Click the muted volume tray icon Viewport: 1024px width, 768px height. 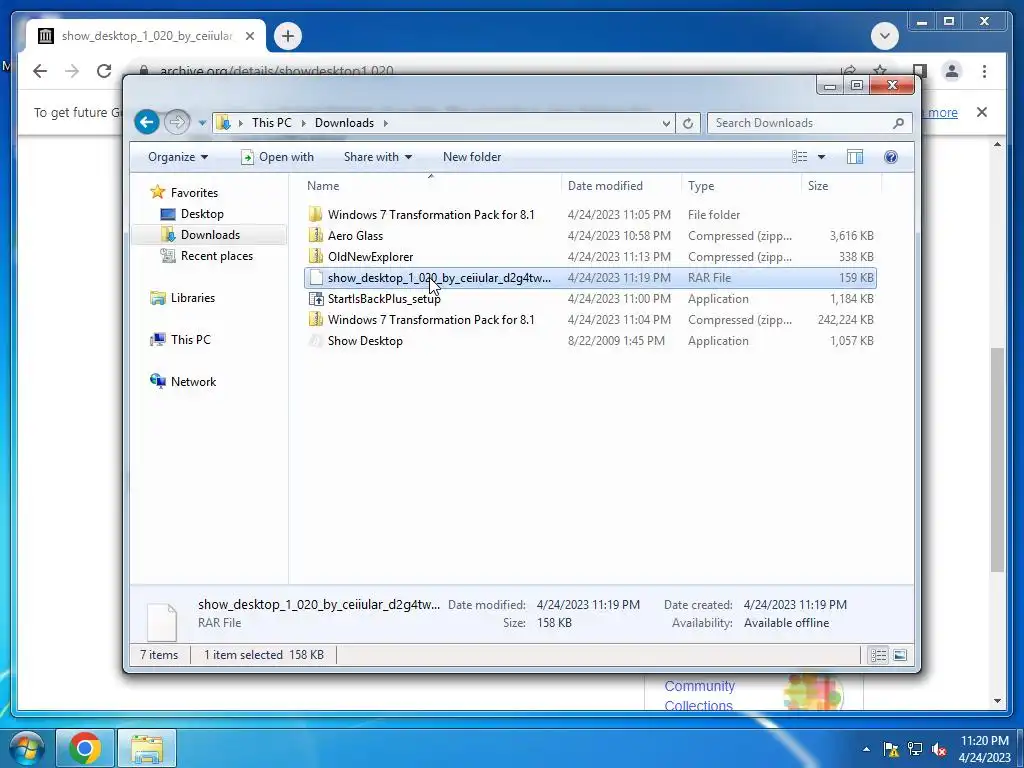(x=939, y=749)
